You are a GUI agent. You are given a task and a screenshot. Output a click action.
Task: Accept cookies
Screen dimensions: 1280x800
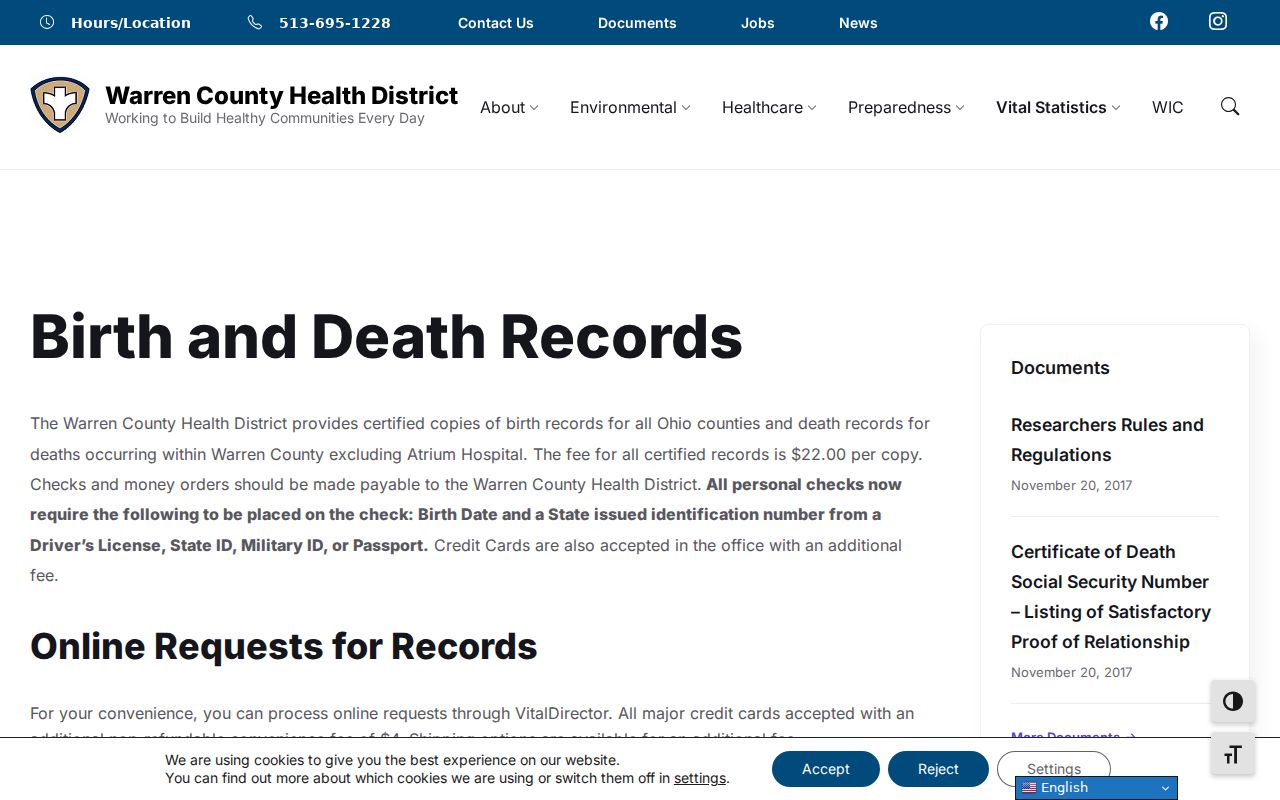[826, 769]
